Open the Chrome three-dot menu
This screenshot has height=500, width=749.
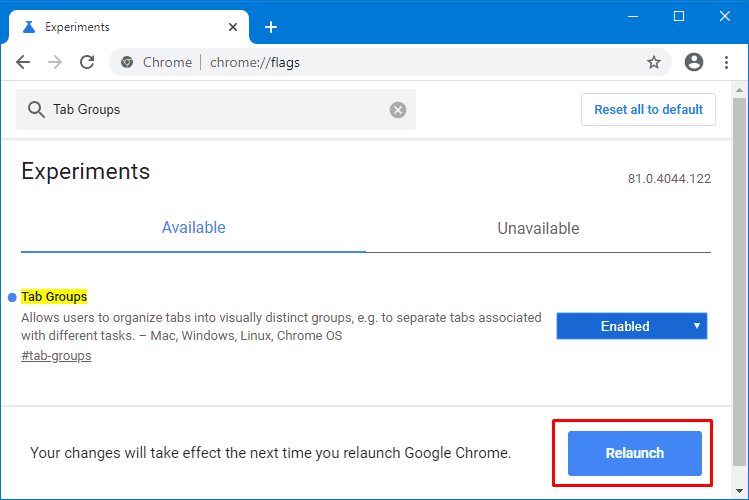(x=726, y=62)
